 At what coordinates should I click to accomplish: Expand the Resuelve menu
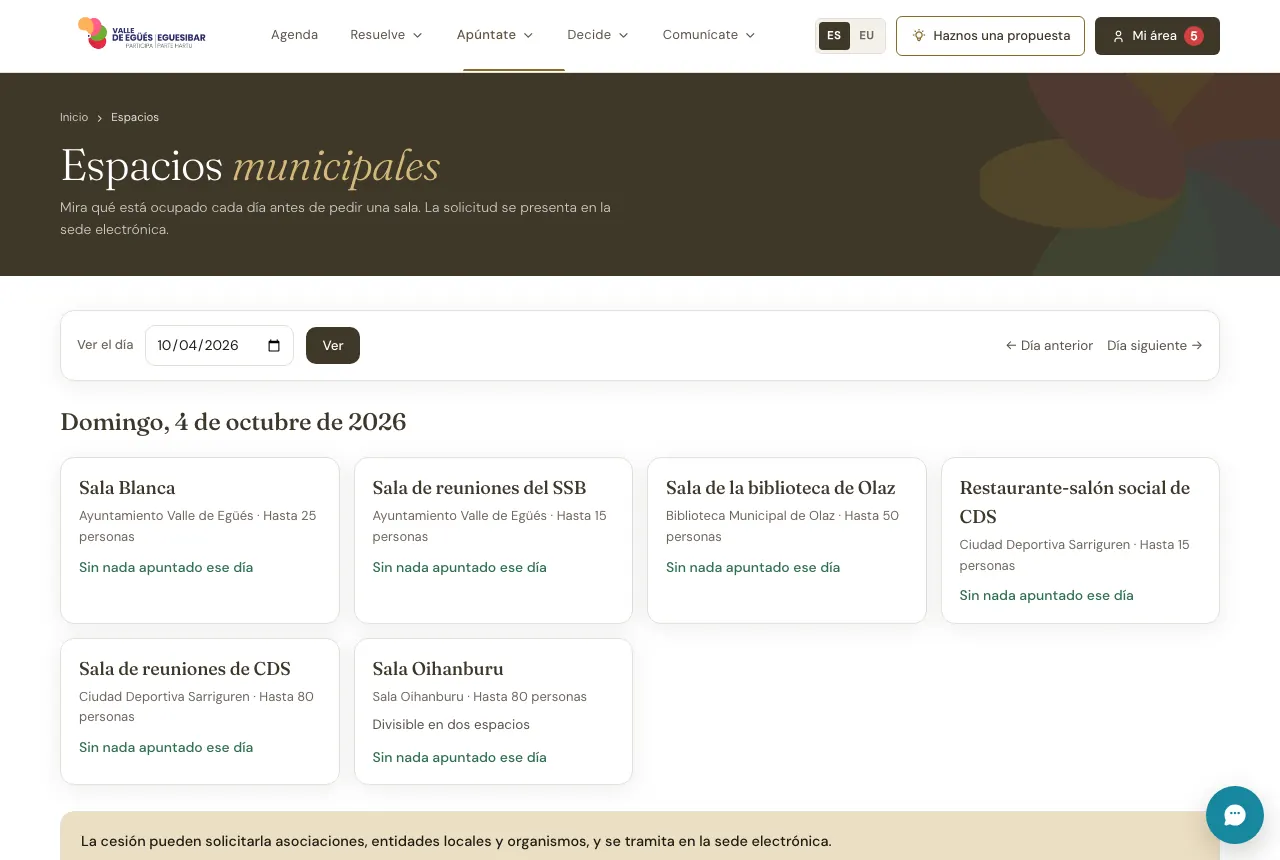386,35
